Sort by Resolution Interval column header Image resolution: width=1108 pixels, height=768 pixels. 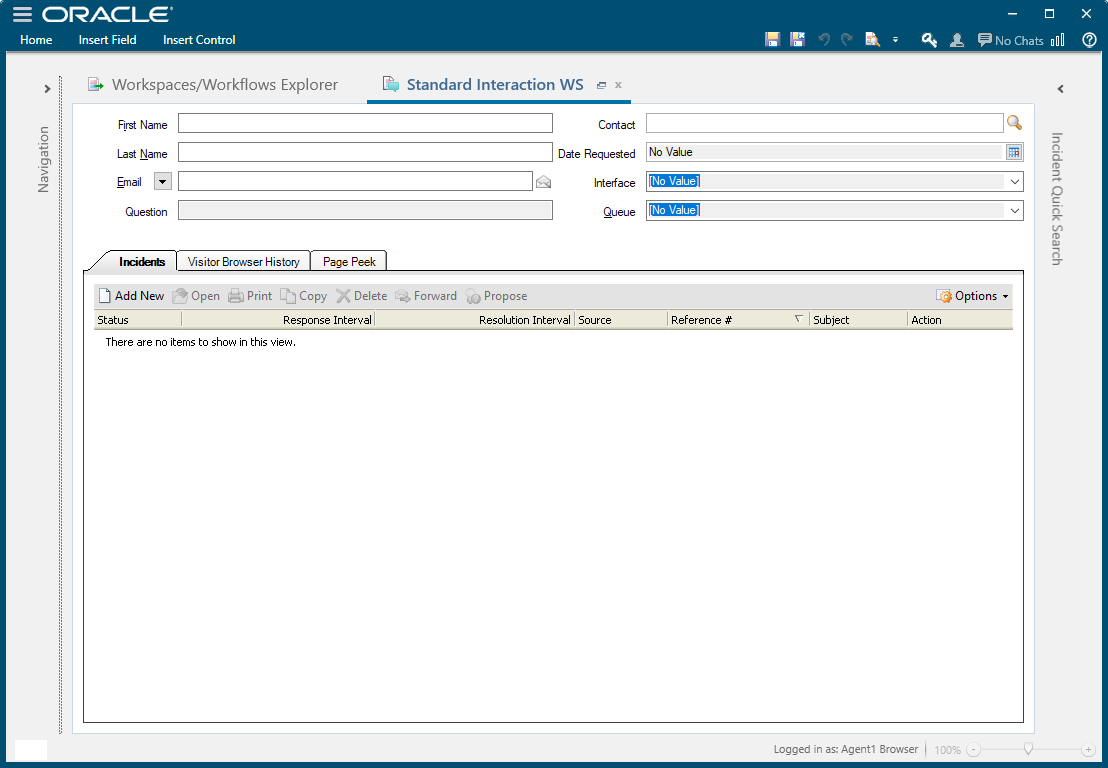click(x=475, y=320)
